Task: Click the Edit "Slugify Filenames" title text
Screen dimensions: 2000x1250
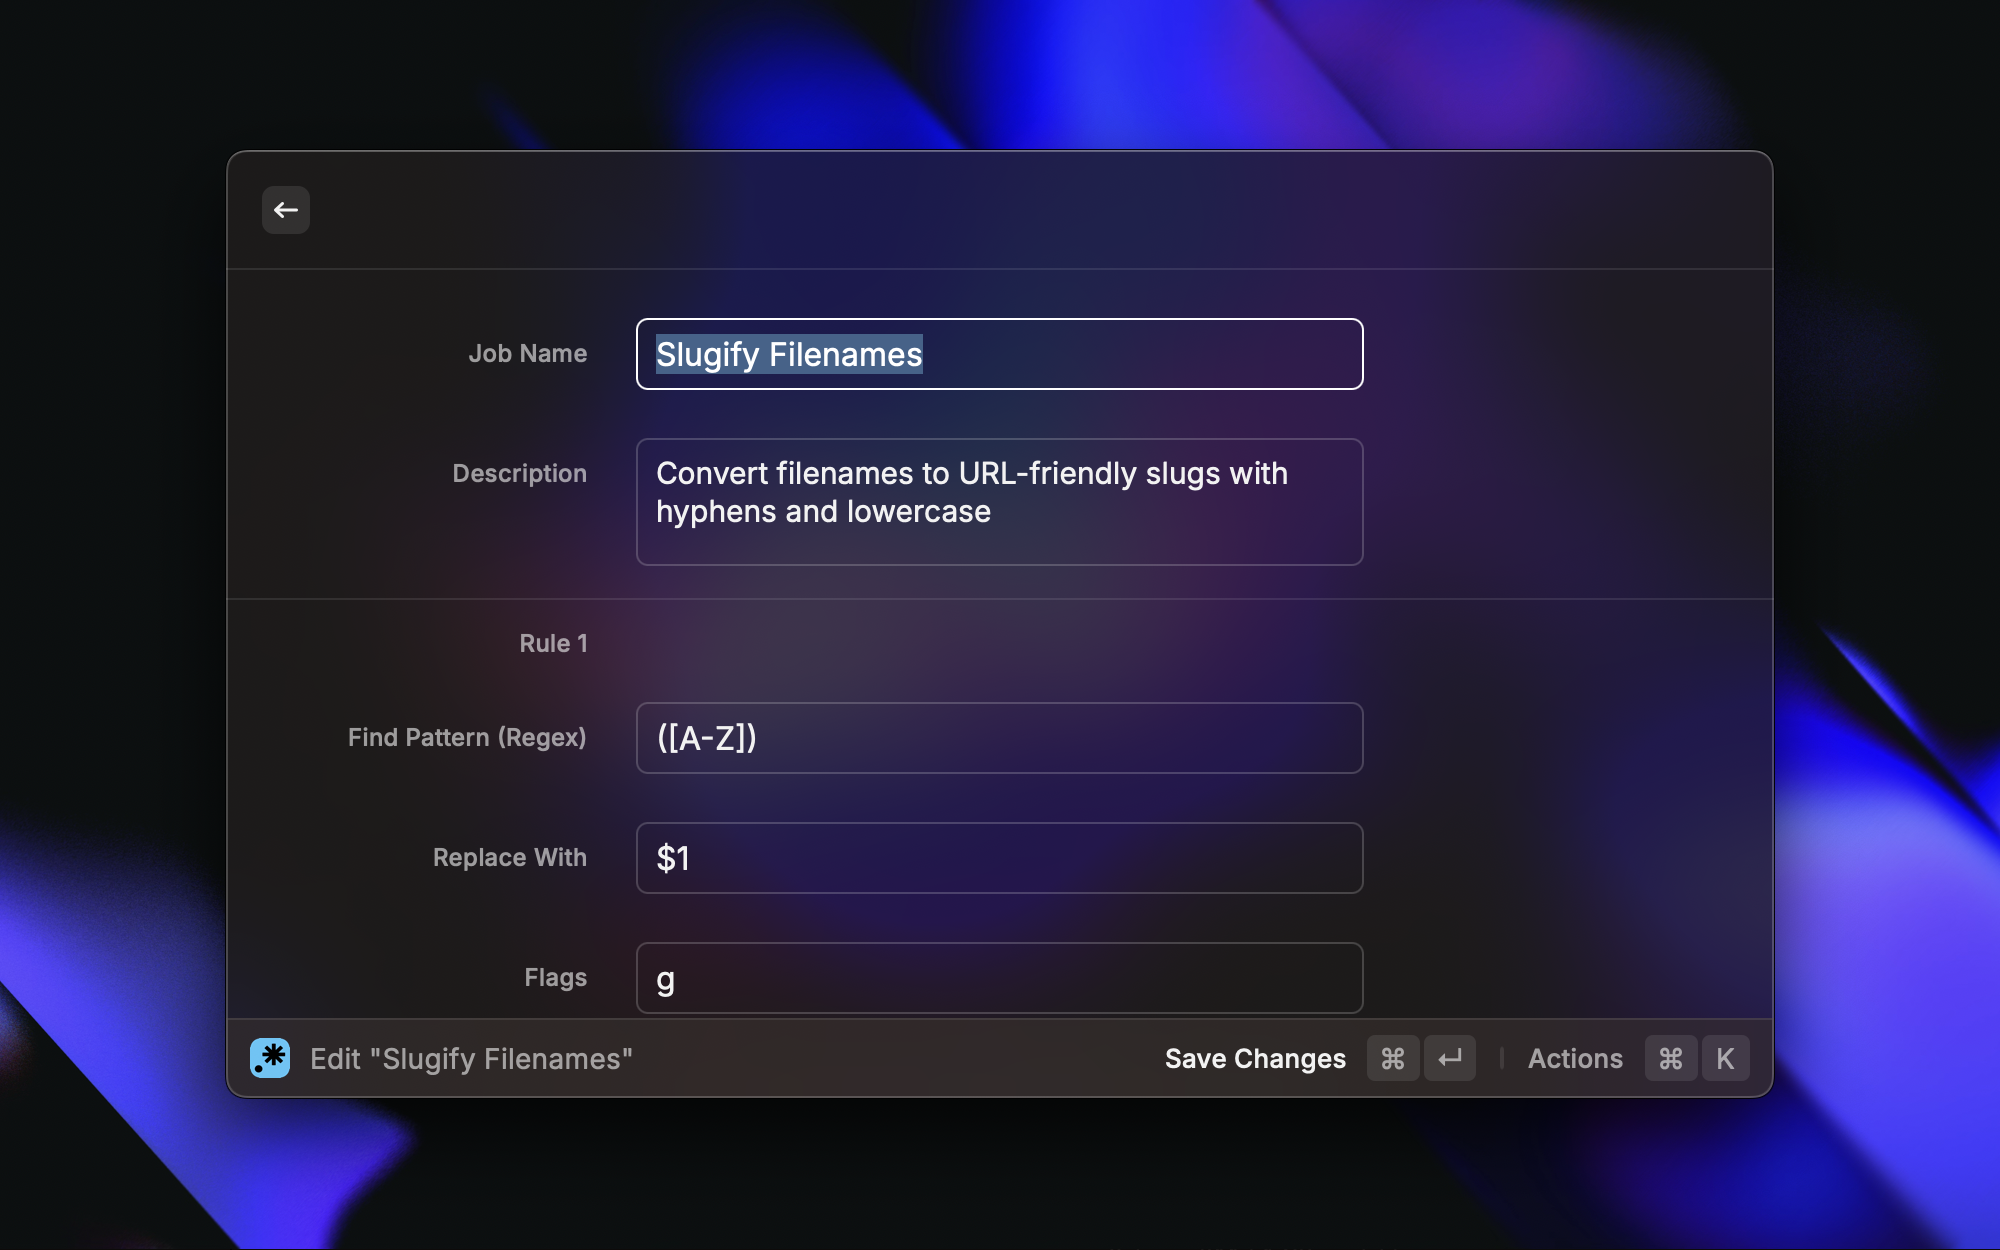Action: click(471, 1059)
